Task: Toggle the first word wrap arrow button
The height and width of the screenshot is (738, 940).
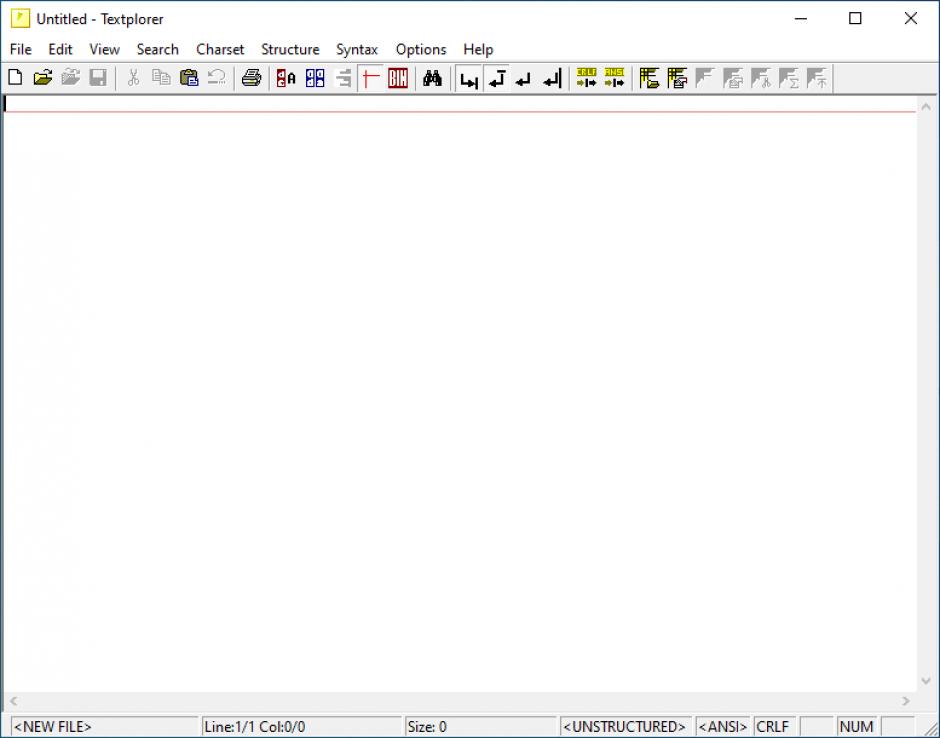Action: (468, 78)
